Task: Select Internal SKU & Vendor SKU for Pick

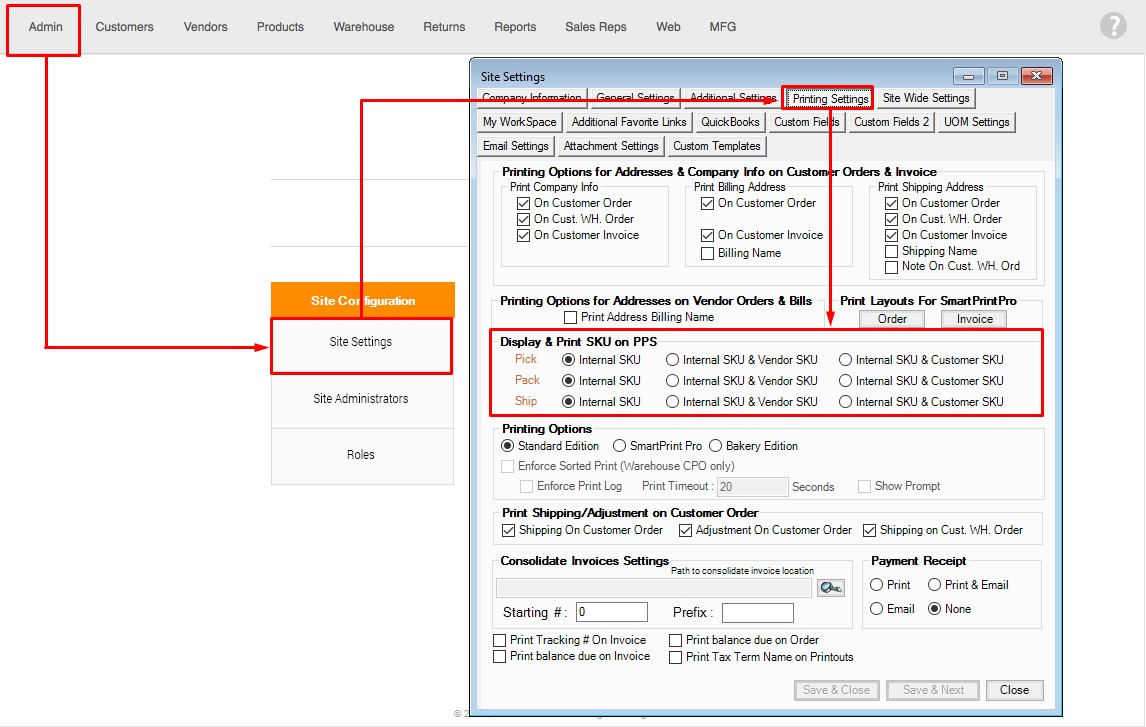Action: click(673, 360)
